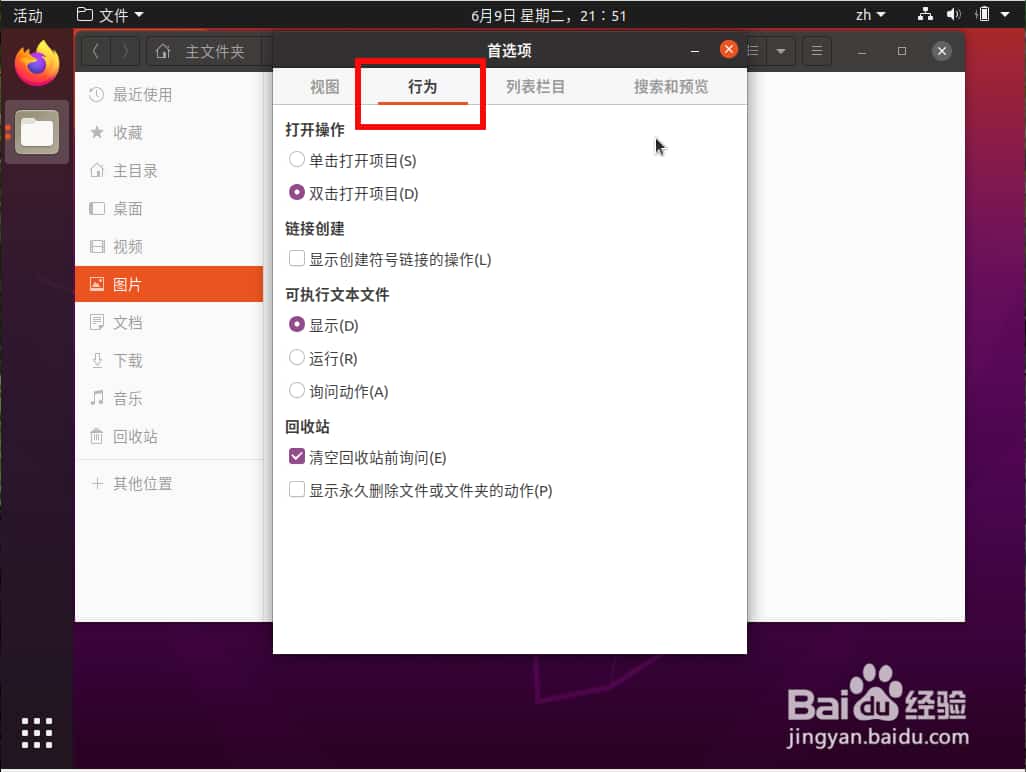This screenshot has width=1026, height=772.
Task: Click the volume icon in the top bar
Action: [953, 14]
